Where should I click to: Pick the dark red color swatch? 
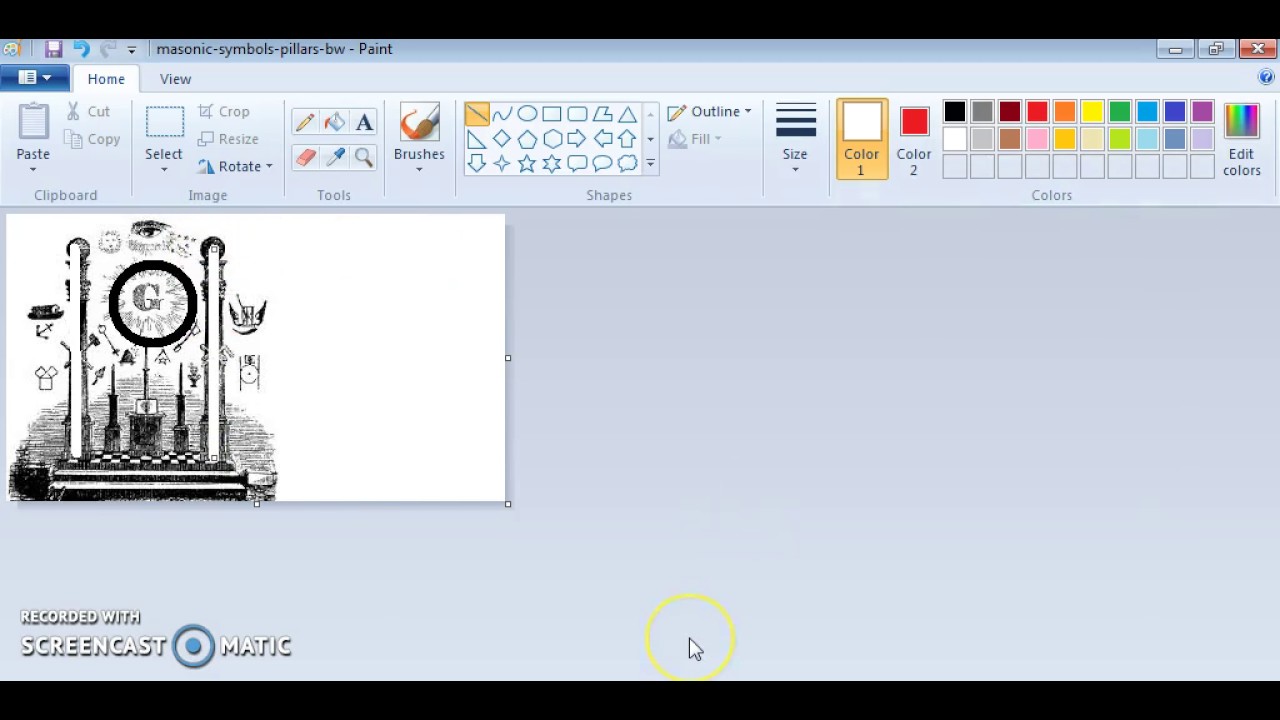[1010, 113]
